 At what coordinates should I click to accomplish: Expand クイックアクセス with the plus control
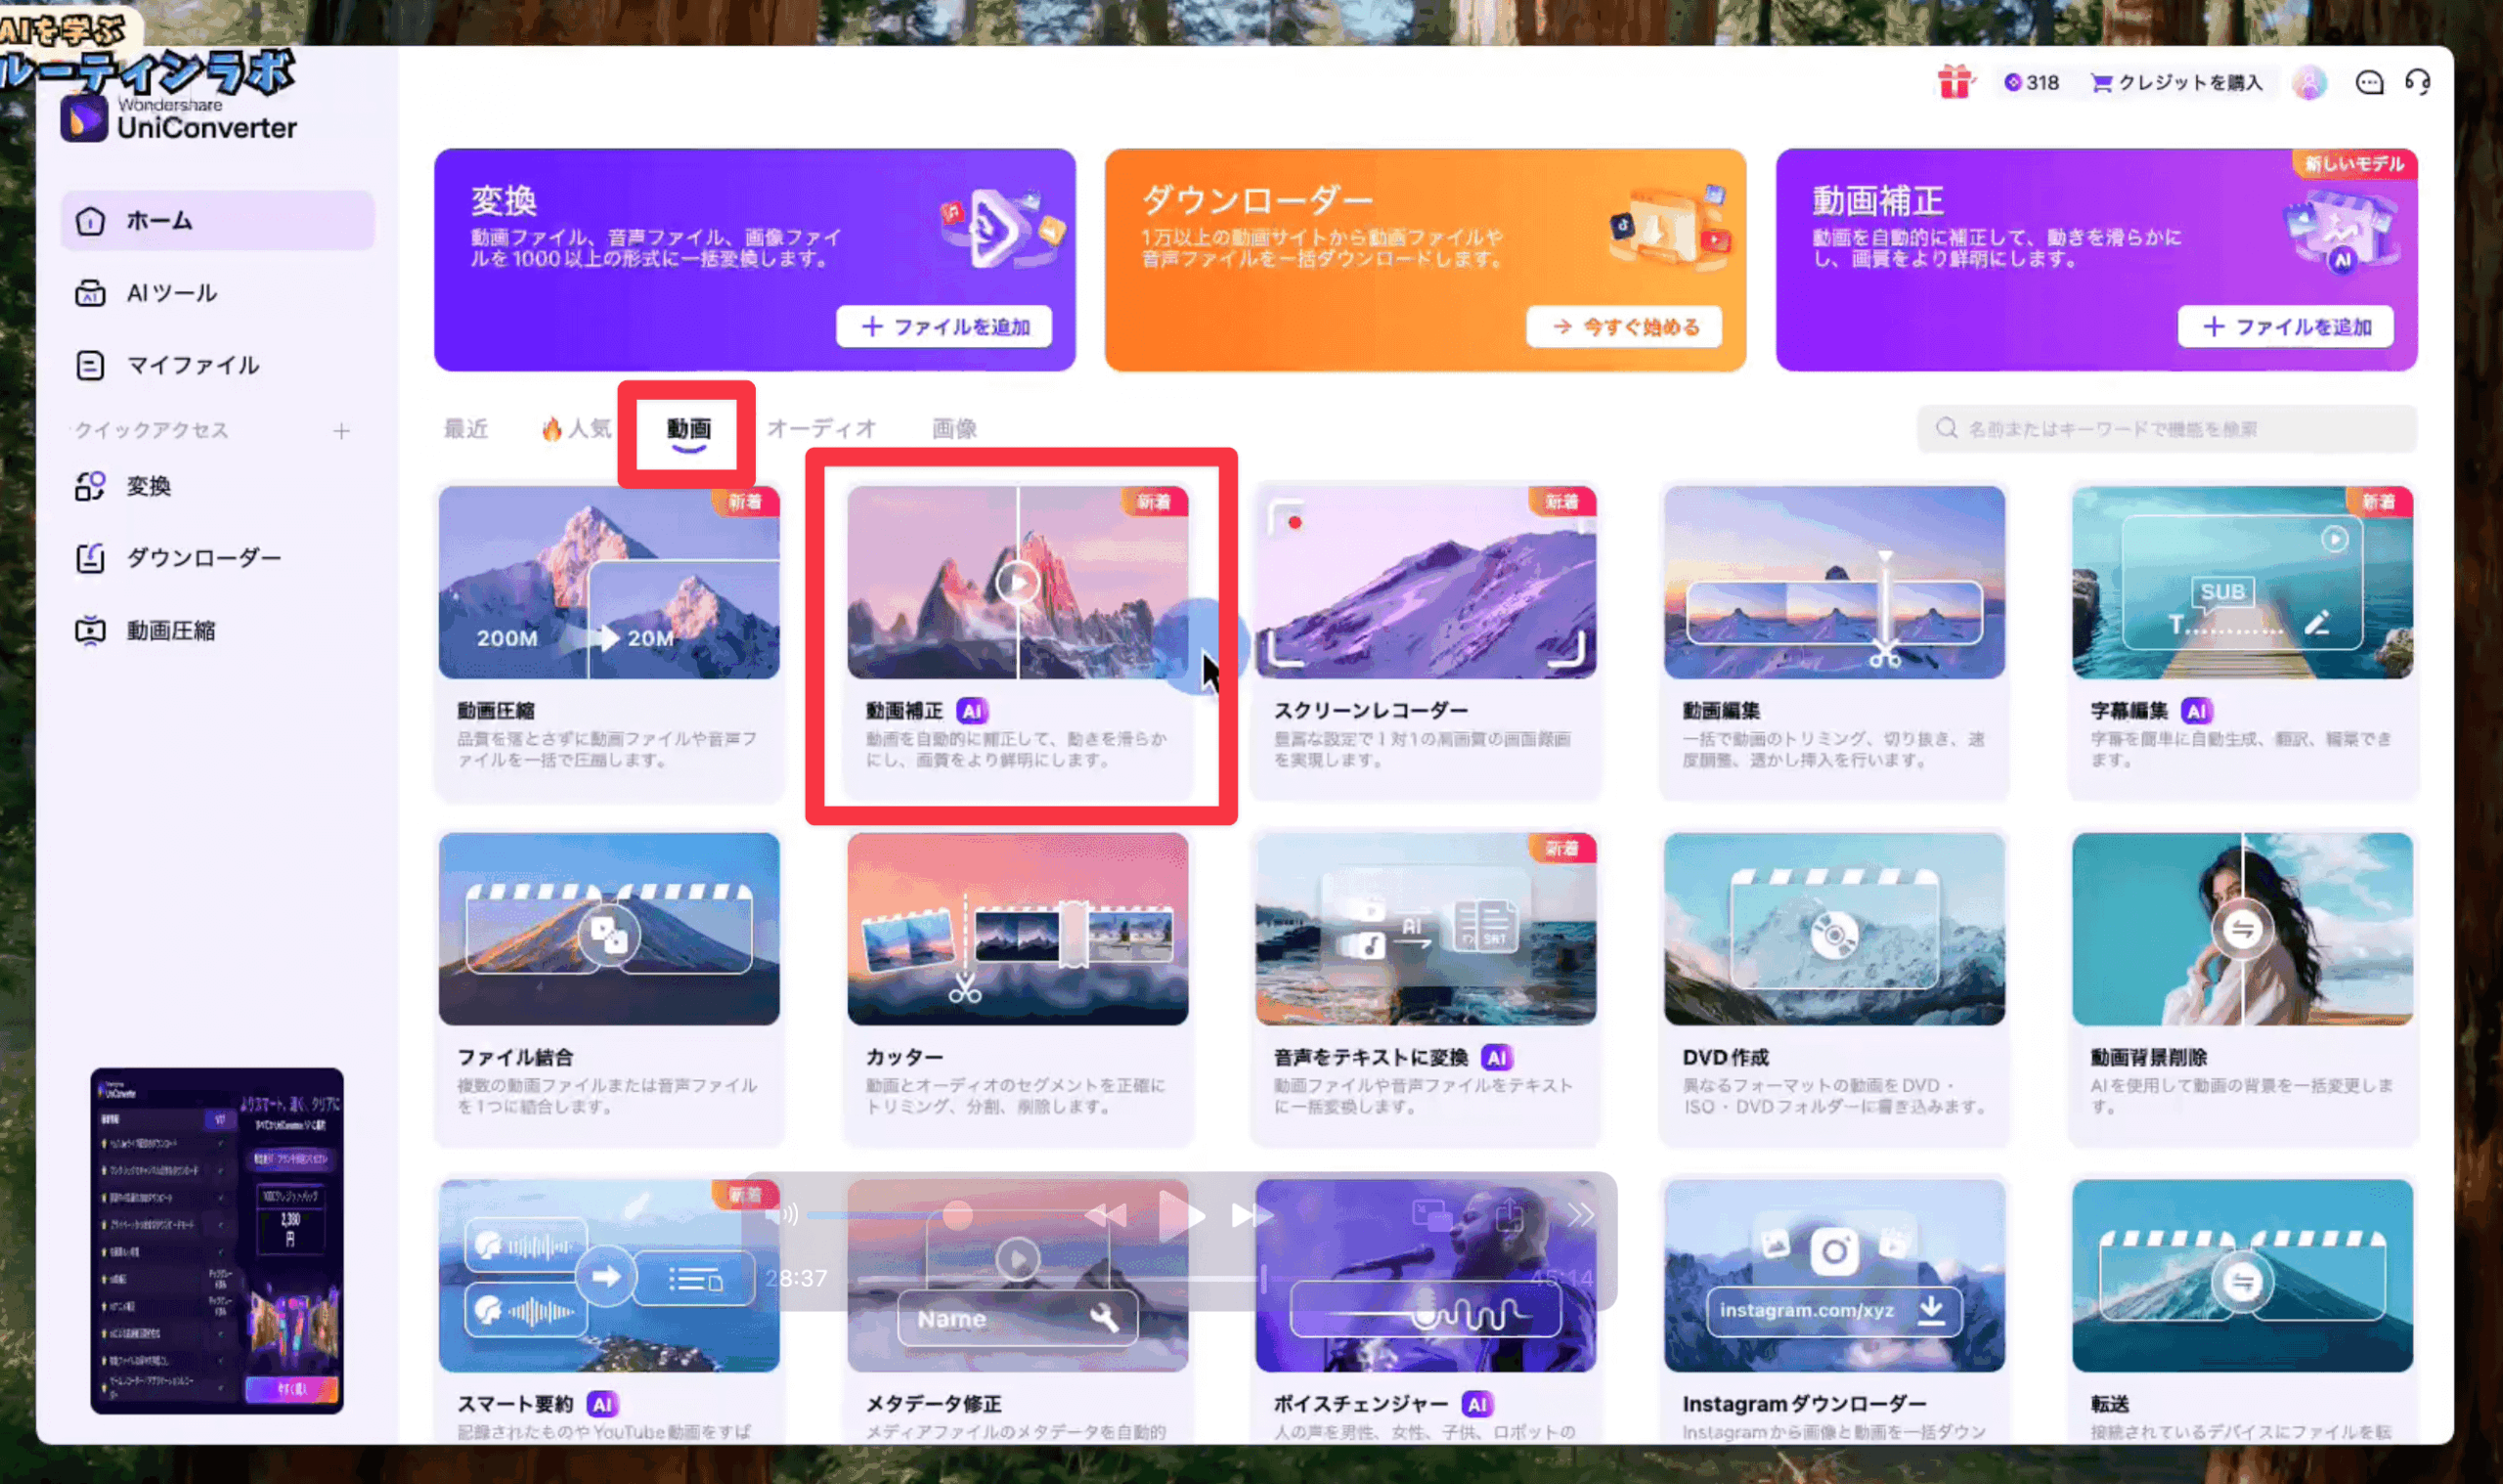tap(341, 430)
